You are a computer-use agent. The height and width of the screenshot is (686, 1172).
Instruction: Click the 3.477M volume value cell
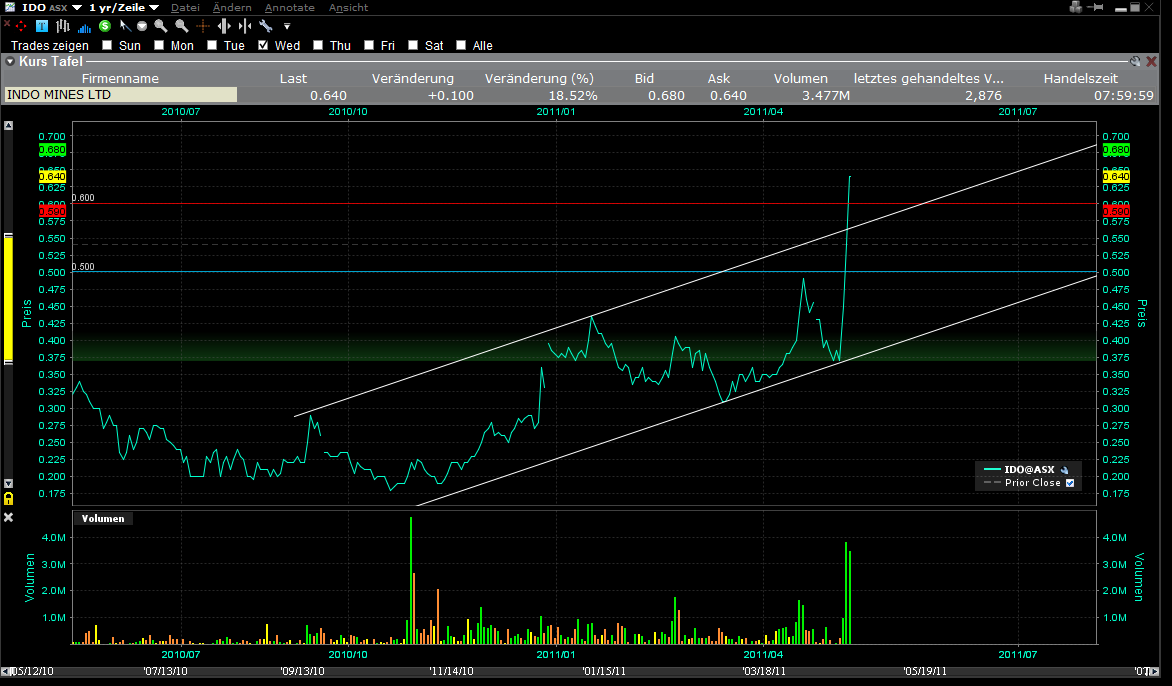826,96
